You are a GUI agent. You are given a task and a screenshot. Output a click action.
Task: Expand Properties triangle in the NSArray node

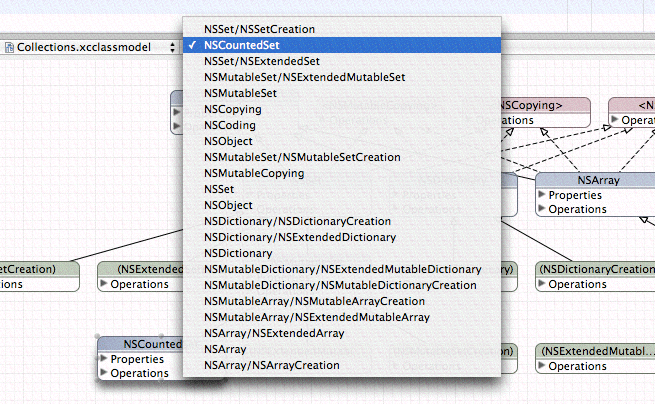coord(543,195)
